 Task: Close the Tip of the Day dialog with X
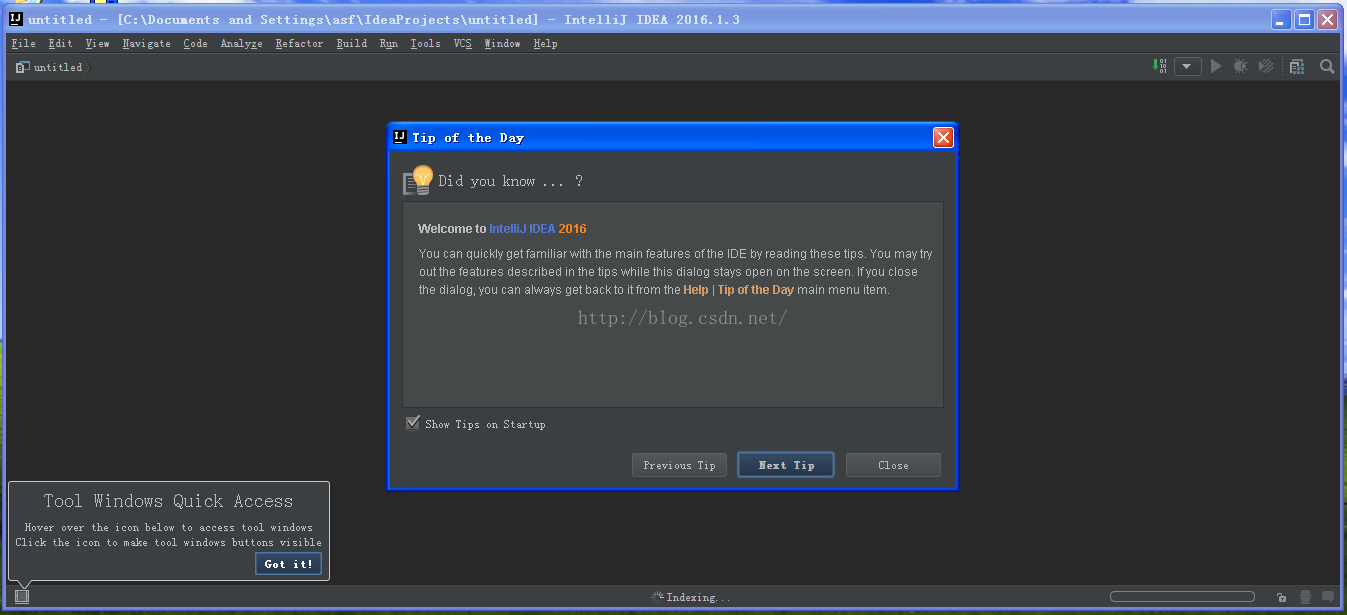[943, 137]
